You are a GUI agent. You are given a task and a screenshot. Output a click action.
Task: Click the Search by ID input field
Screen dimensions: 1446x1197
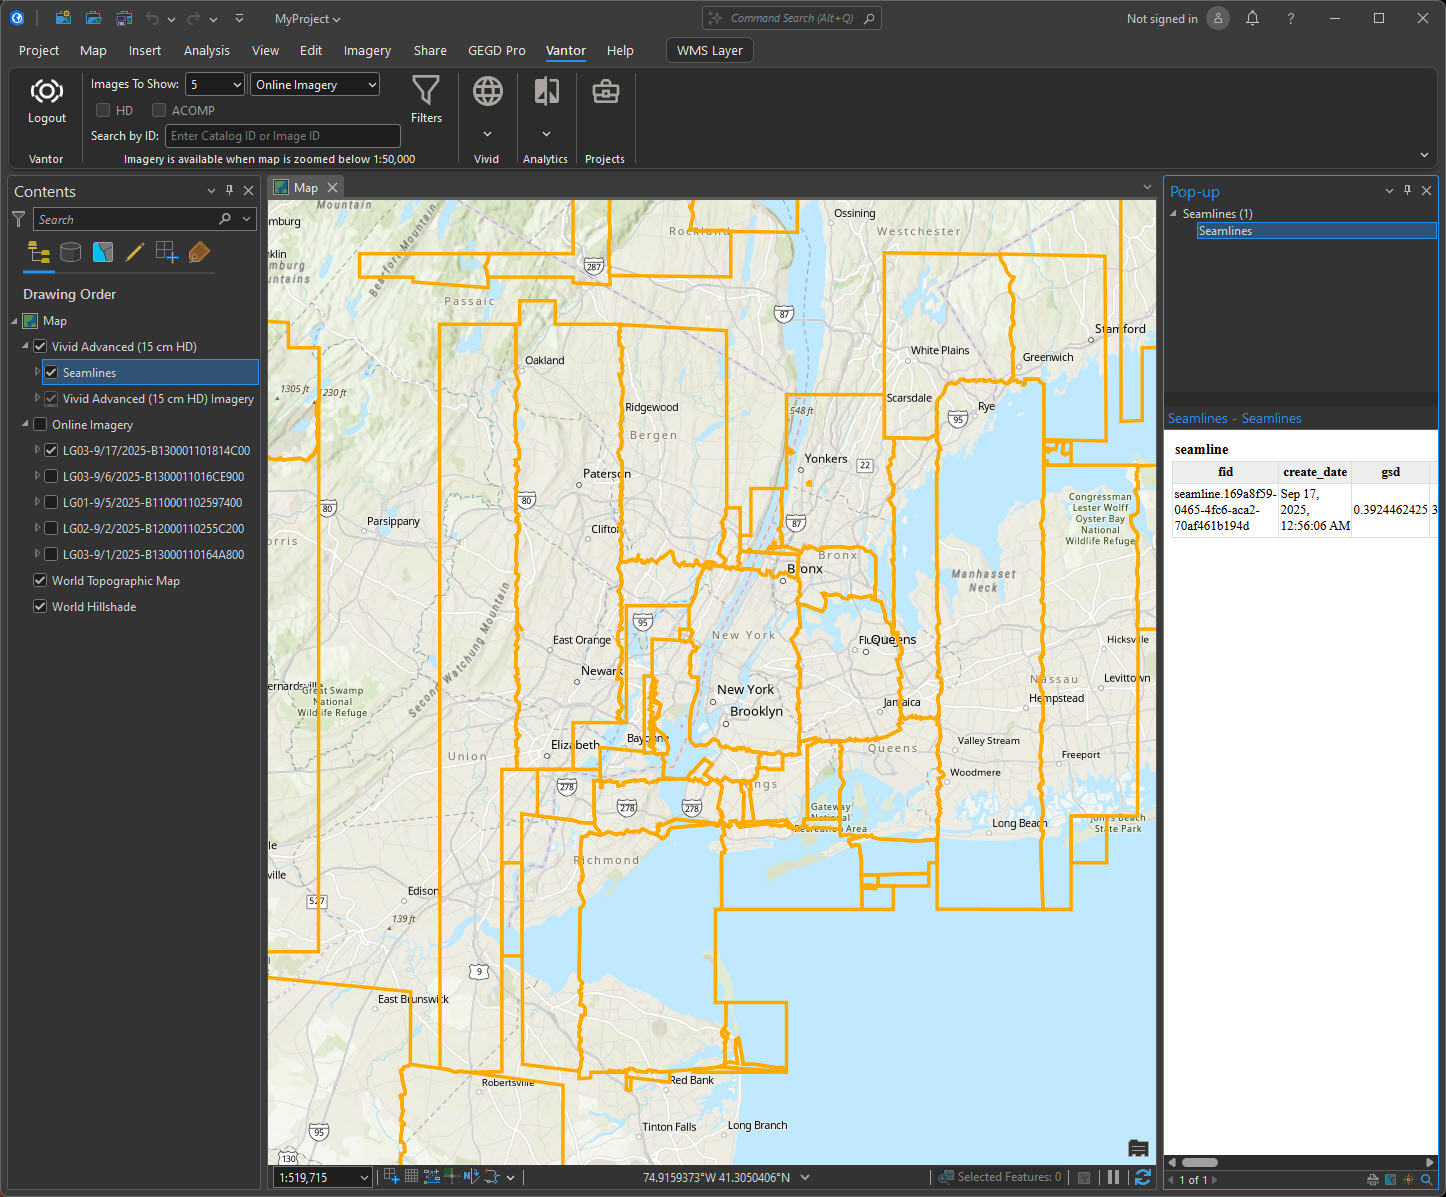click(x=283, y=136)
